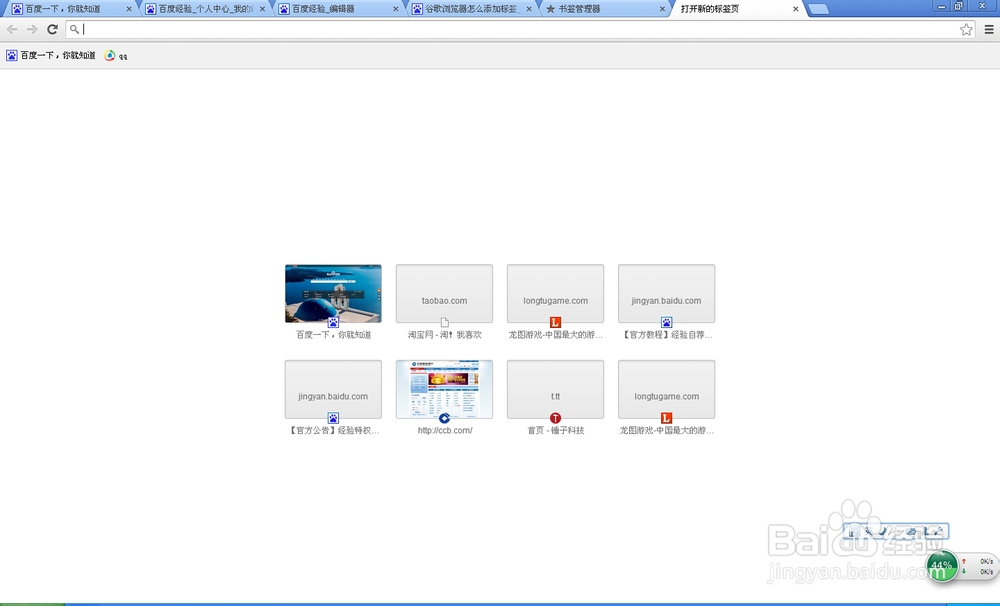Open the 百度一下 thumbnail with the blue dome image
Image resolution: width=1000 pixels, height=606 pixels.
coord(333,293)
